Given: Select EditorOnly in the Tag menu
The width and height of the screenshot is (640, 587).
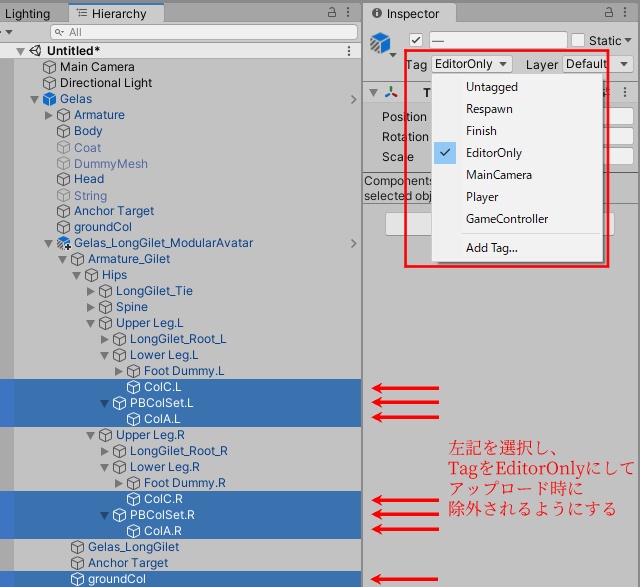Looking at the screenshot, I should [x=517, y=153].
